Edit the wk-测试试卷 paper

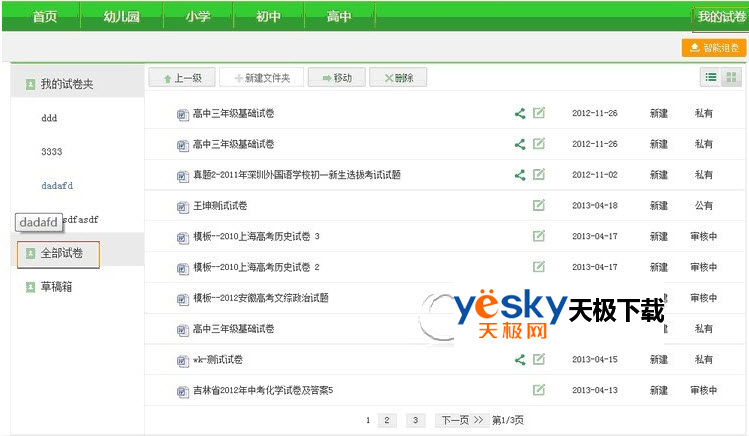(x=539, y=359)
